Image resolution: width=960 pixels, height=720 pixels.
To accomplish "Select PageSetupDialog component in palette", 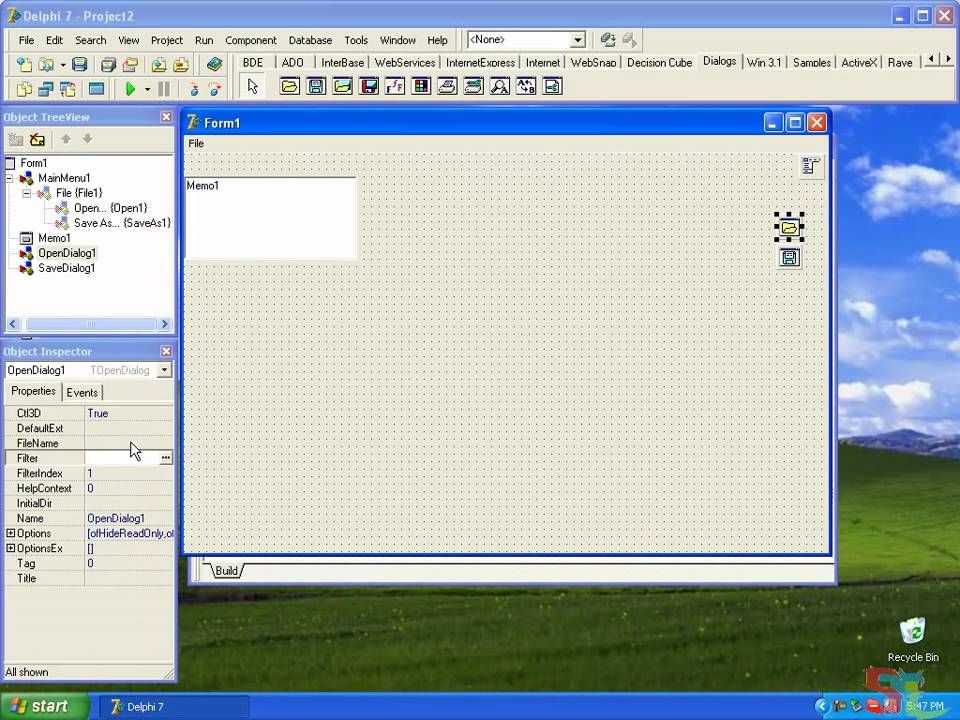I will click(552, 86).
